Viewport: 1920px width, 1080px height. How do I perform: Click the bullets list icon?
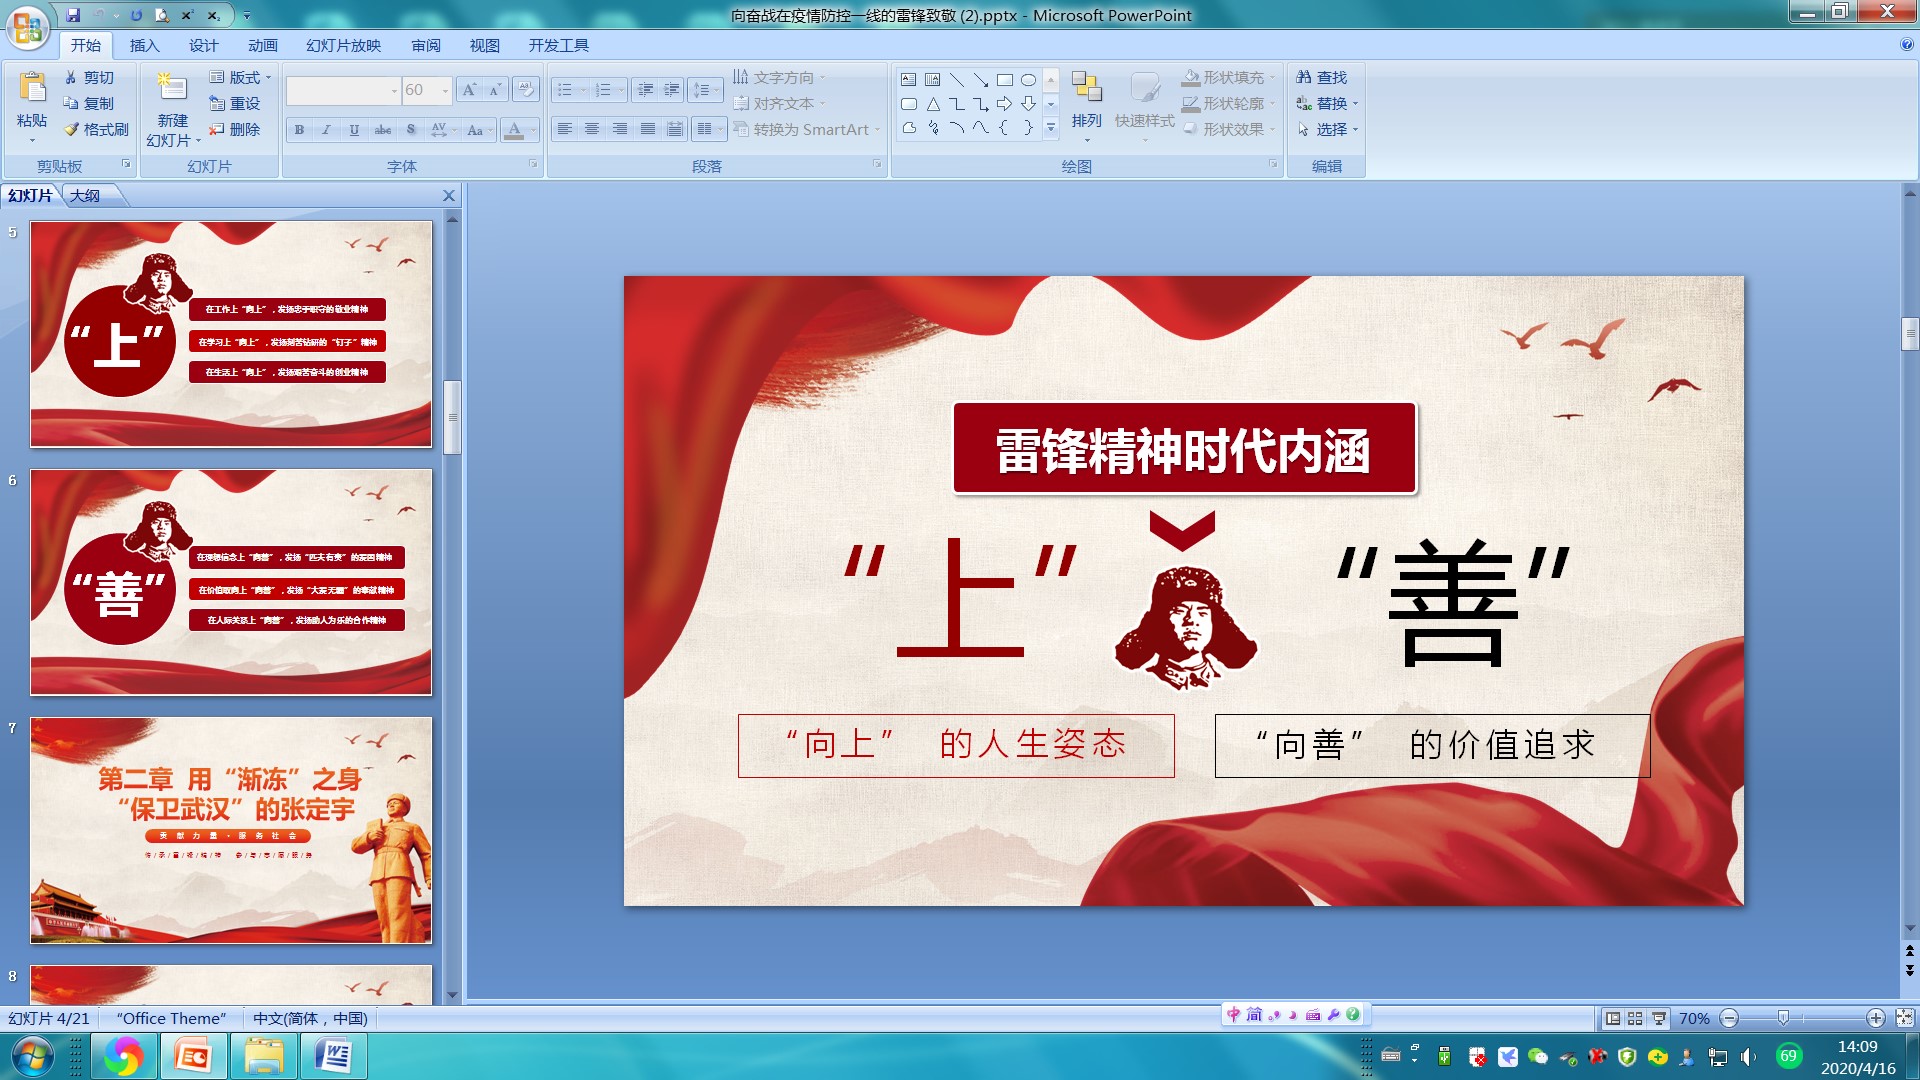coord(565,90)
